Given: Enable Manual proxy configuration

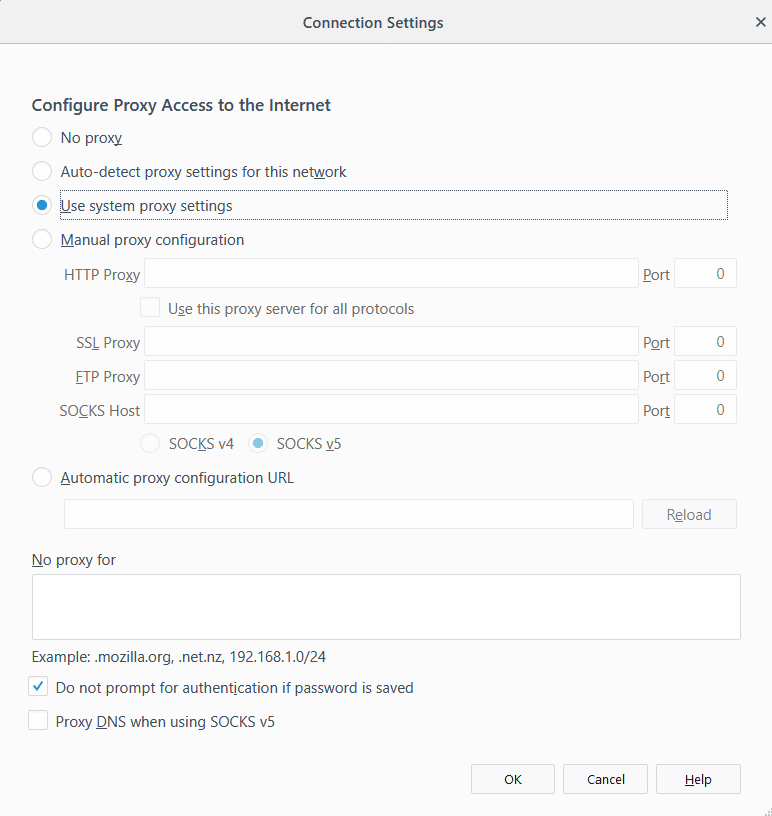Looking at the screenshot, I should pyautogui.click(x=41, y=239).
